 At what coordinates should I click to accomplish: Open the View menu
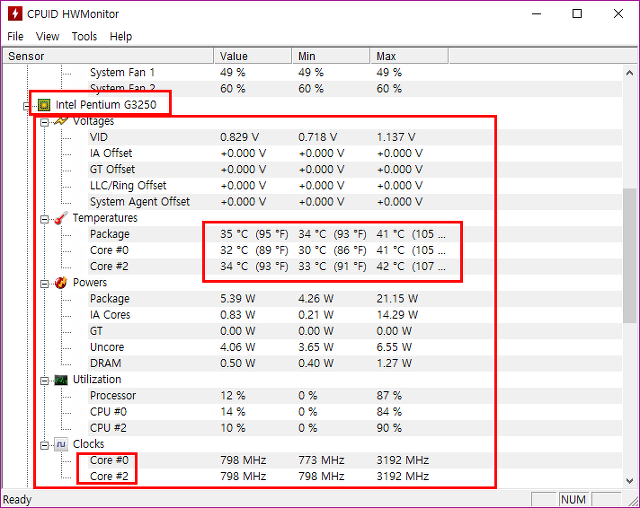(x=47, y=37)
